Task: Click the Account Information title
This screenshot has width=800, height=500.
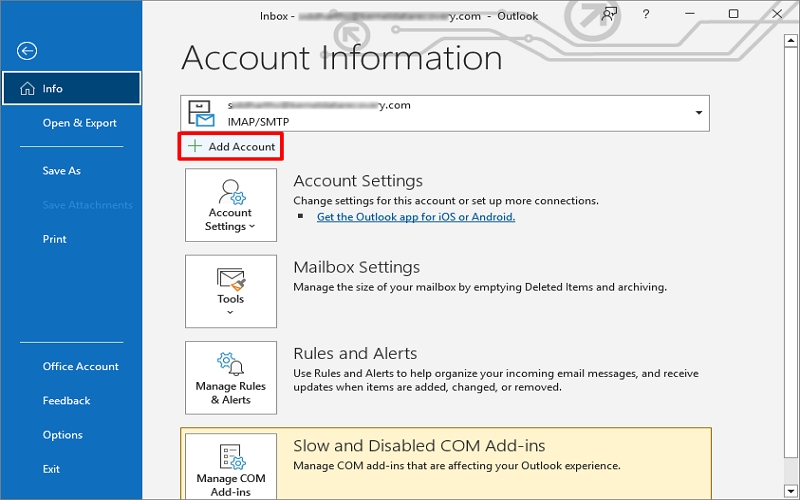Action: (x=342, y=57)
